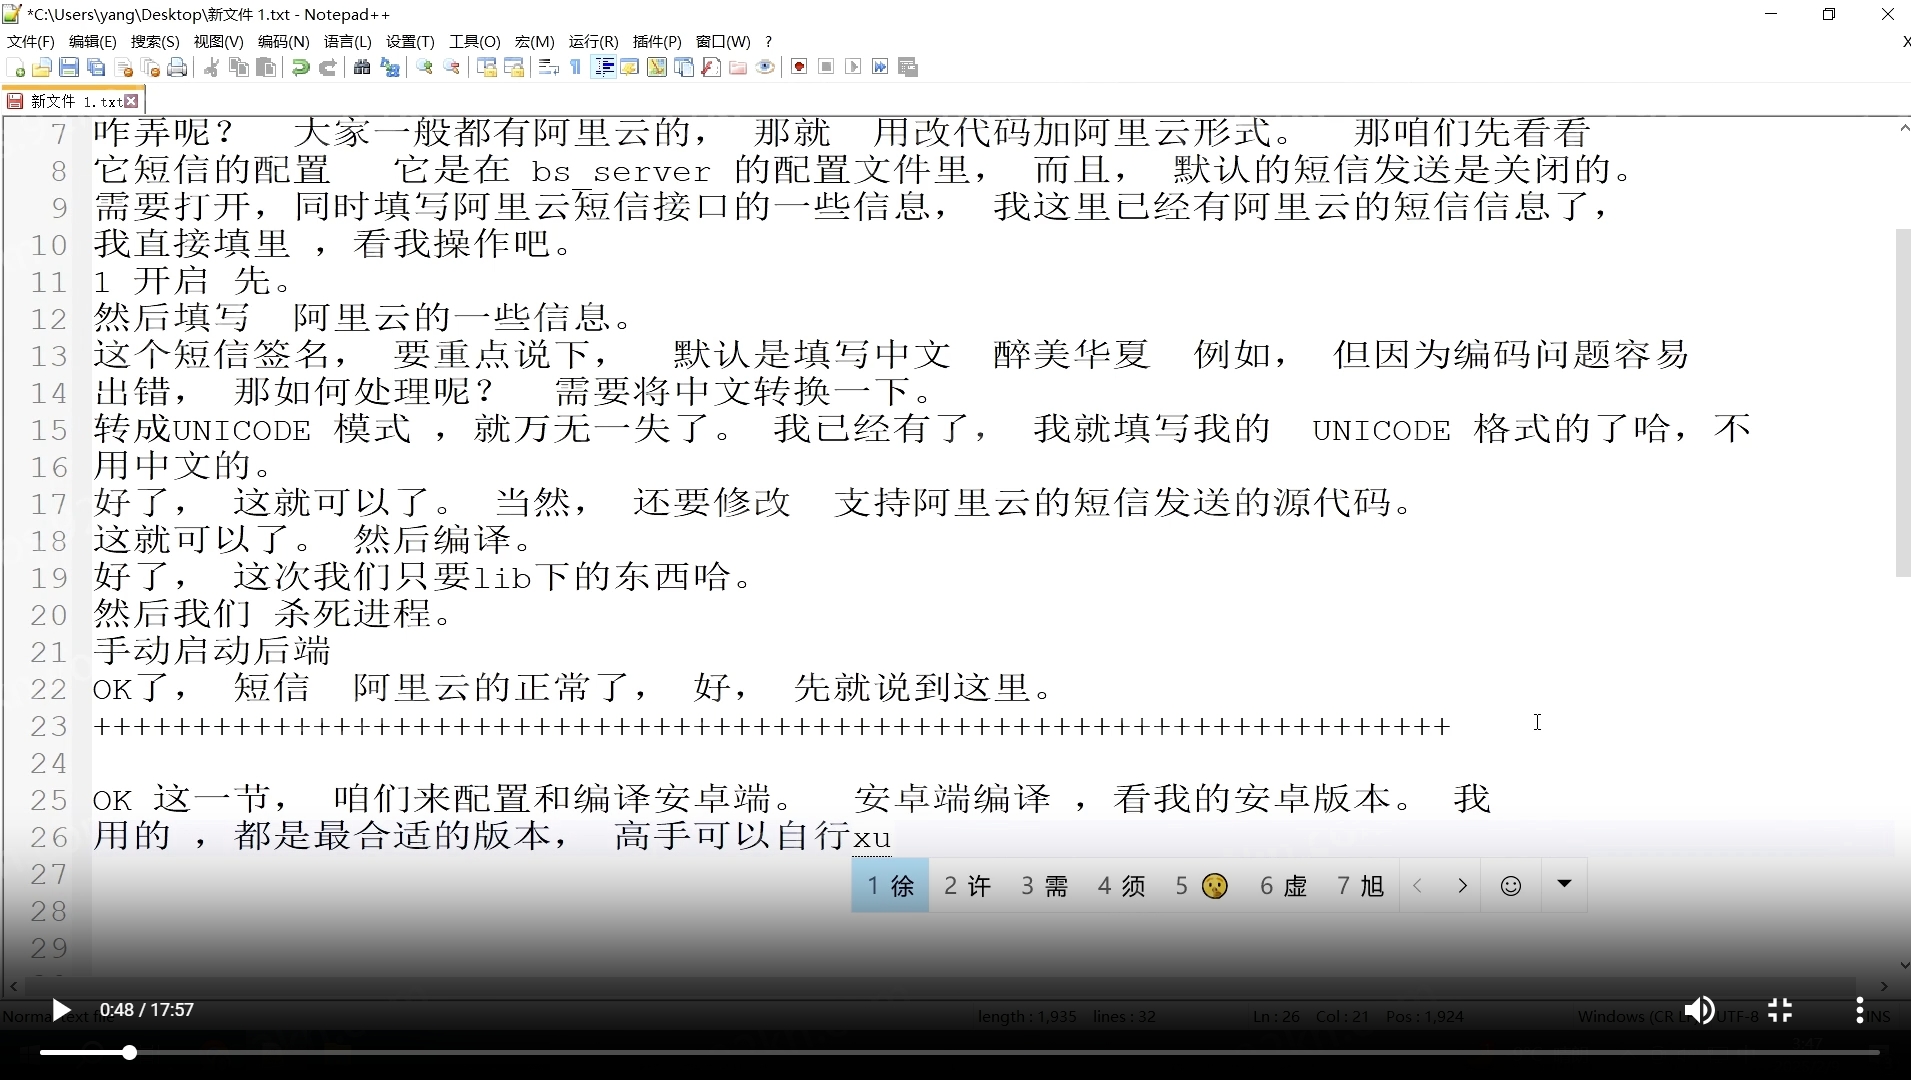The height and width of the screenshot is (1080, 1911).
Task: Open the 运行(R) menu
Action: [x=593, y=41]
